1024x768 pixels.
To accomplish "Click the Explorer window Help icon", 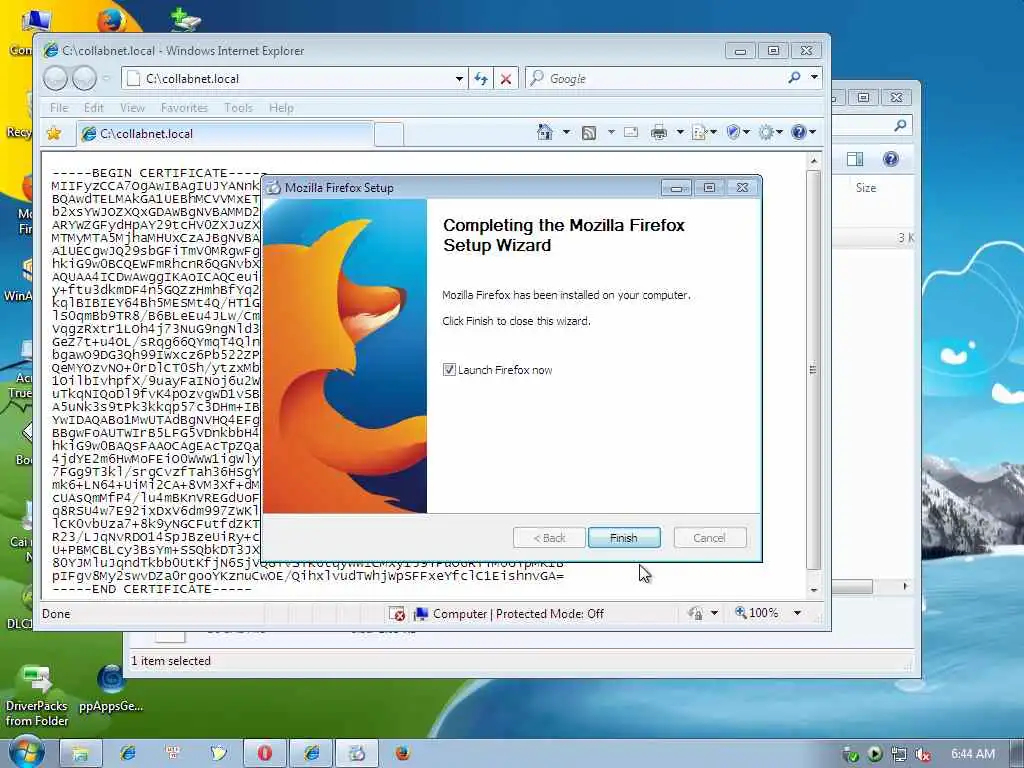I will 890,159.
